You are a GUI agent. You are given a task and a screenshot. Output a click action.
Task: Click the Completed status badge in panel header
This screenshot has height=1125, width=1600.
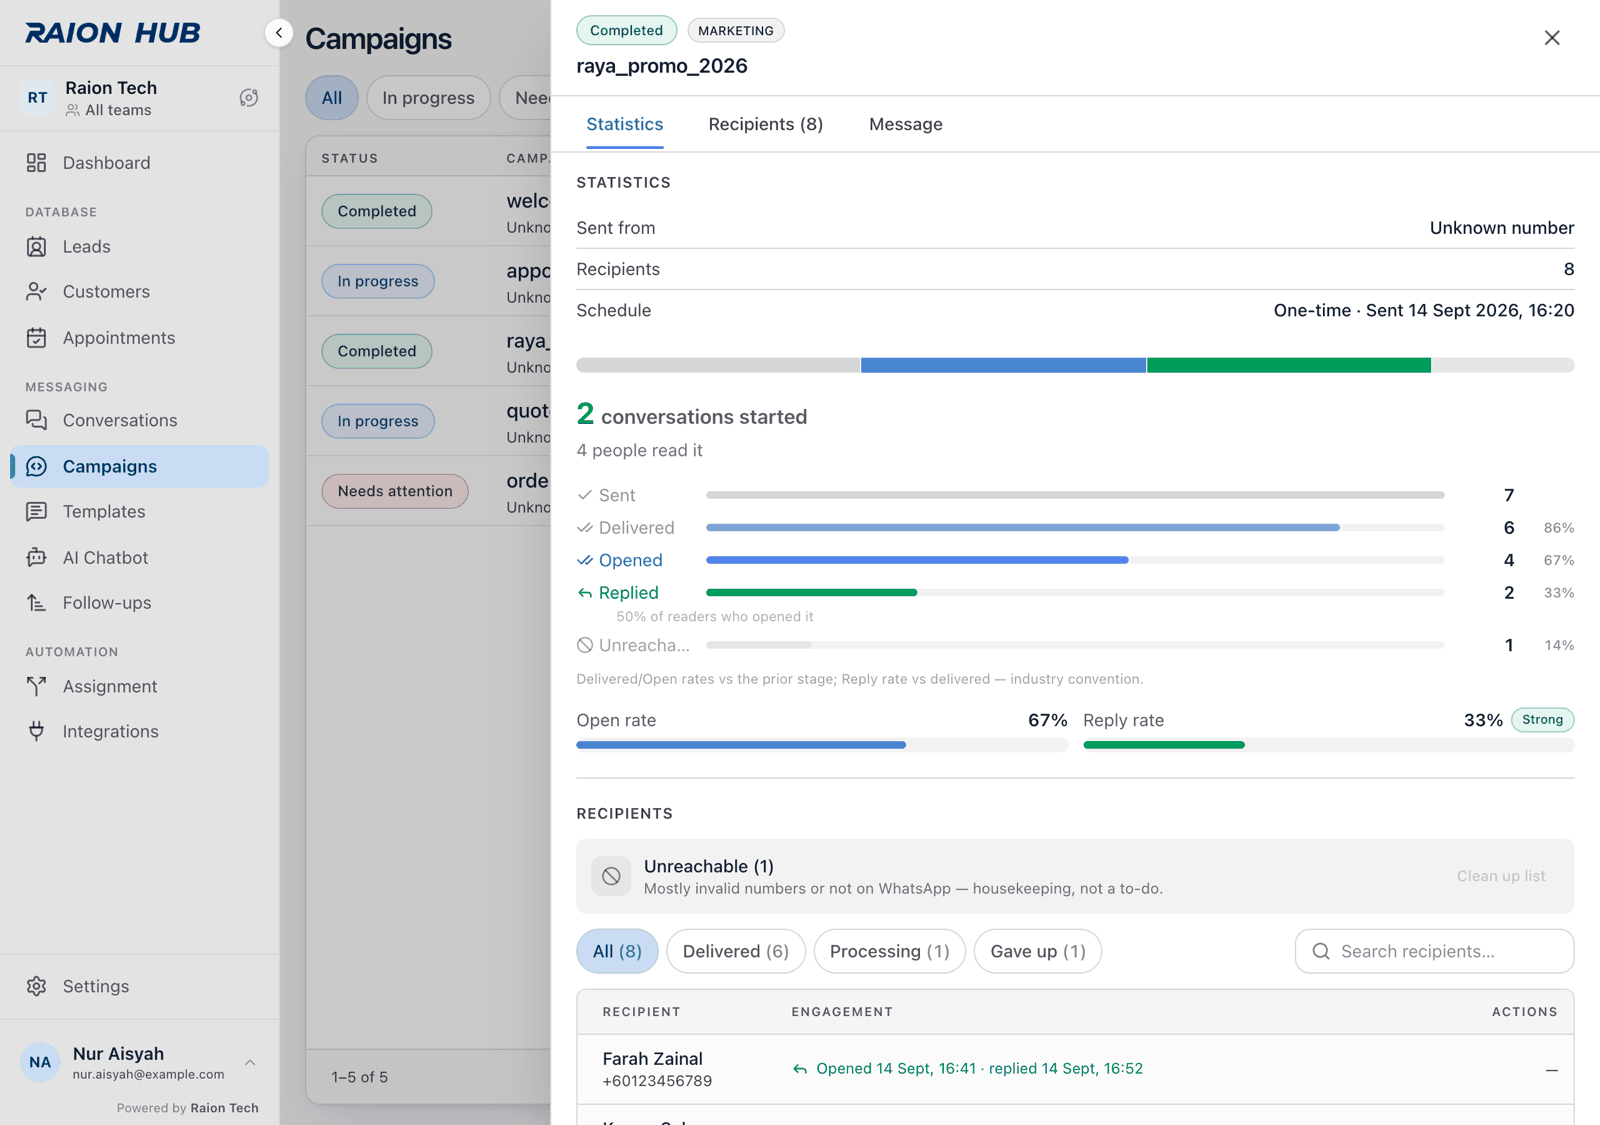627,30
